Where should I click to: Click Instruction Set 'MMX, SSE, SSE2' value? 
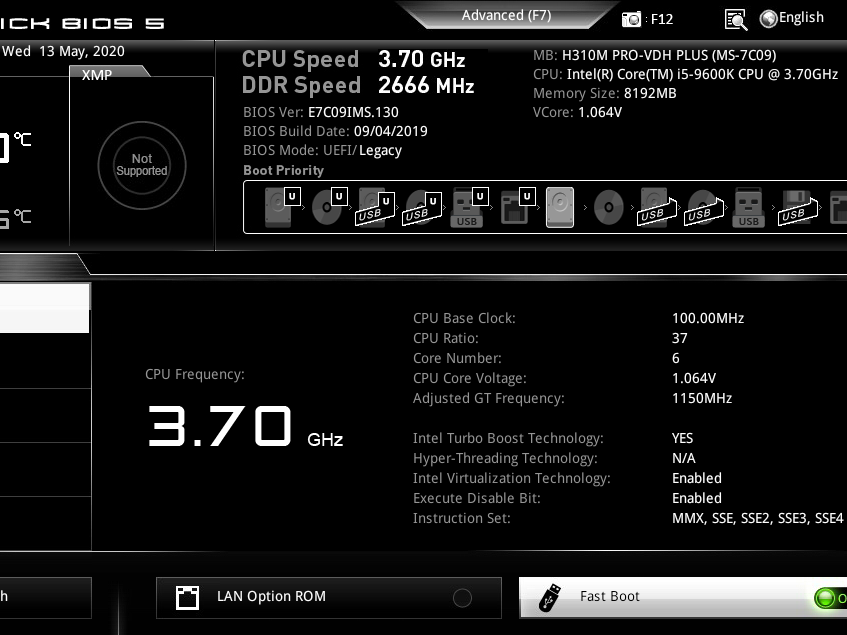757,518
